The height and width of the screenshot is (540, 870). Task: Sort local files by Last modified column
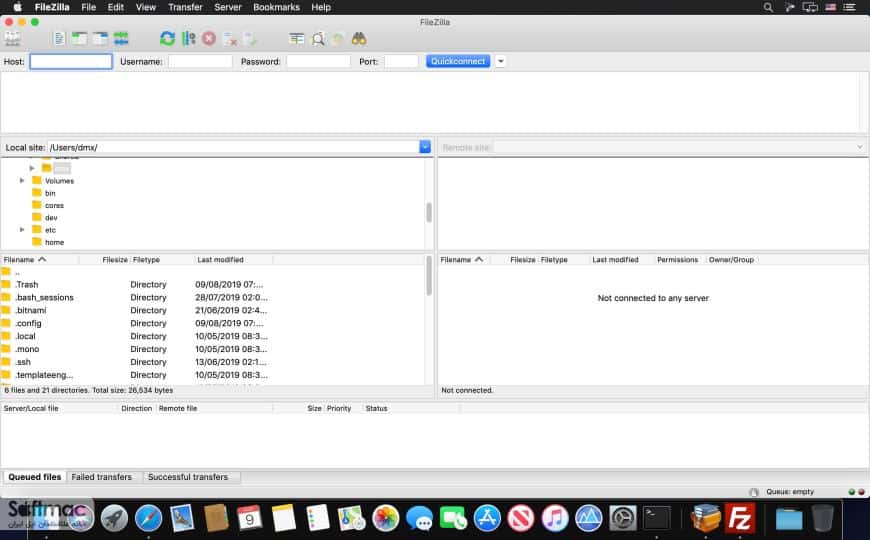pos(234,260)
